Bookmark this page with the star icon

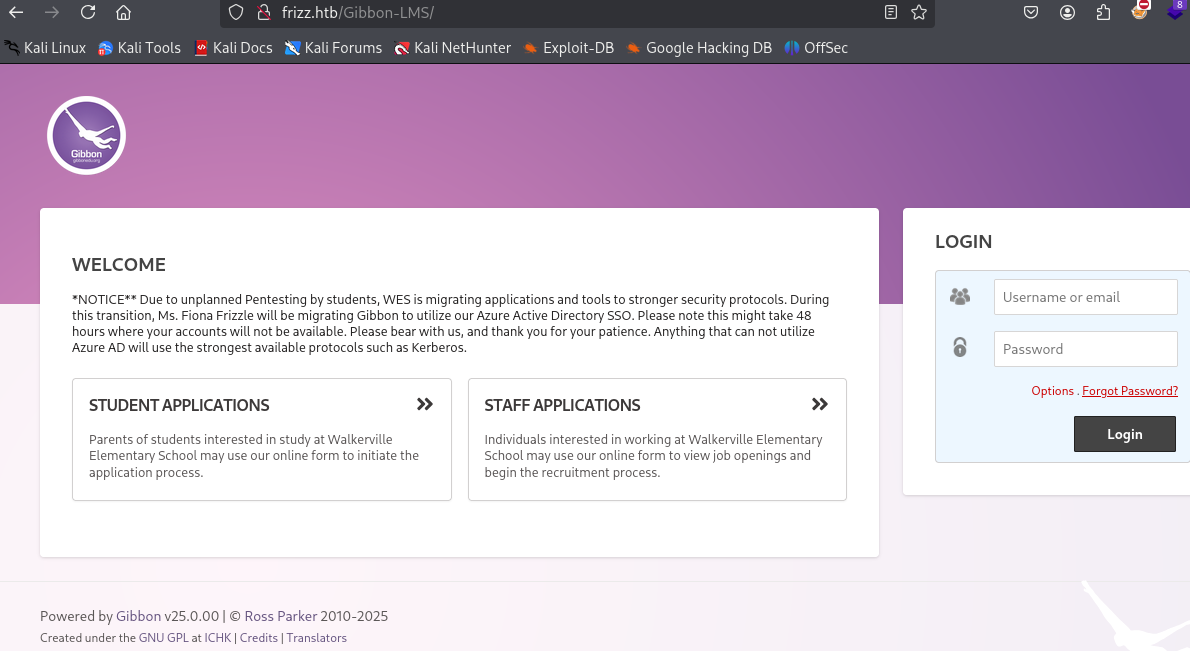919,13
